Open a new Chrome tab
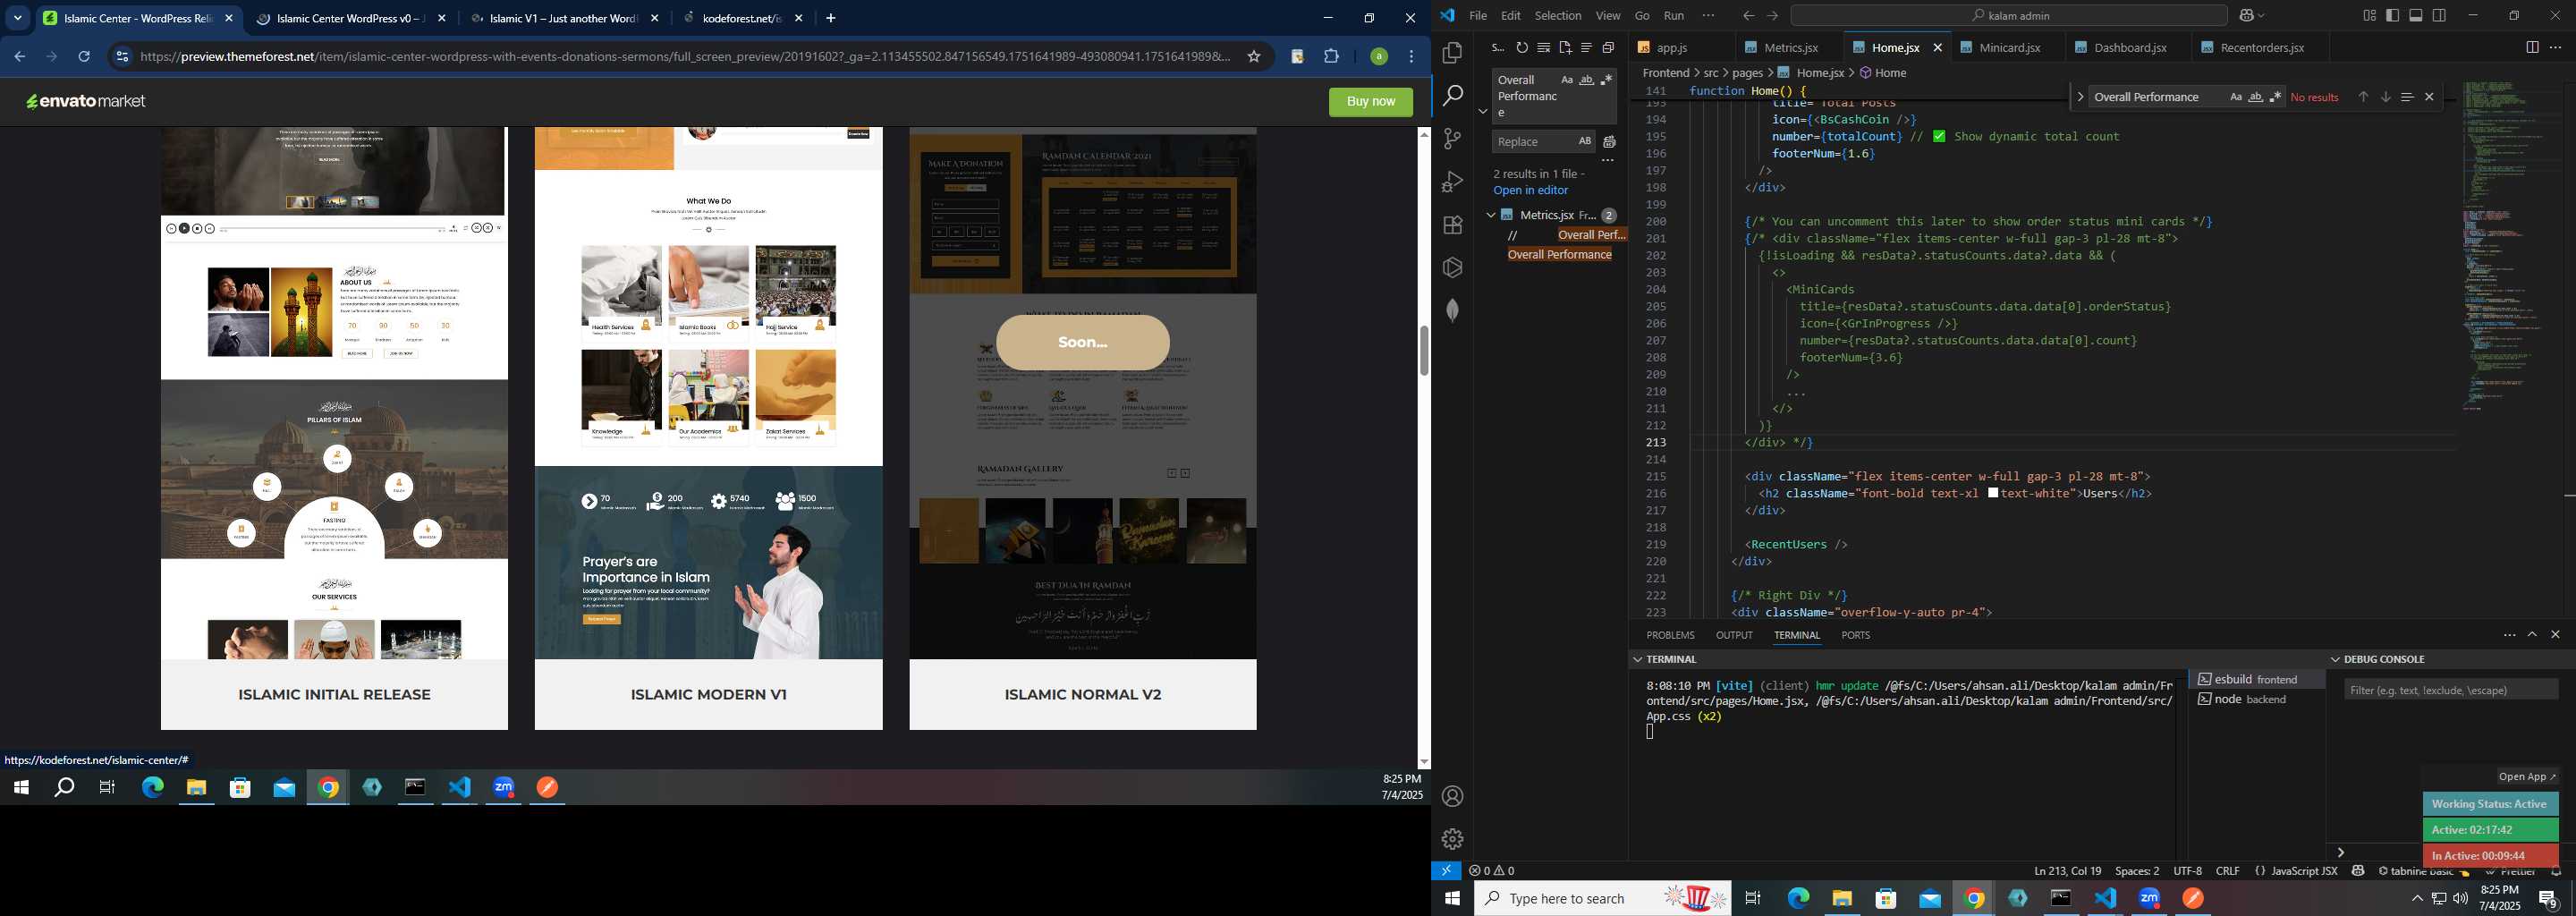Screen dimensions: 2576x916 click(x=831, y=18)
